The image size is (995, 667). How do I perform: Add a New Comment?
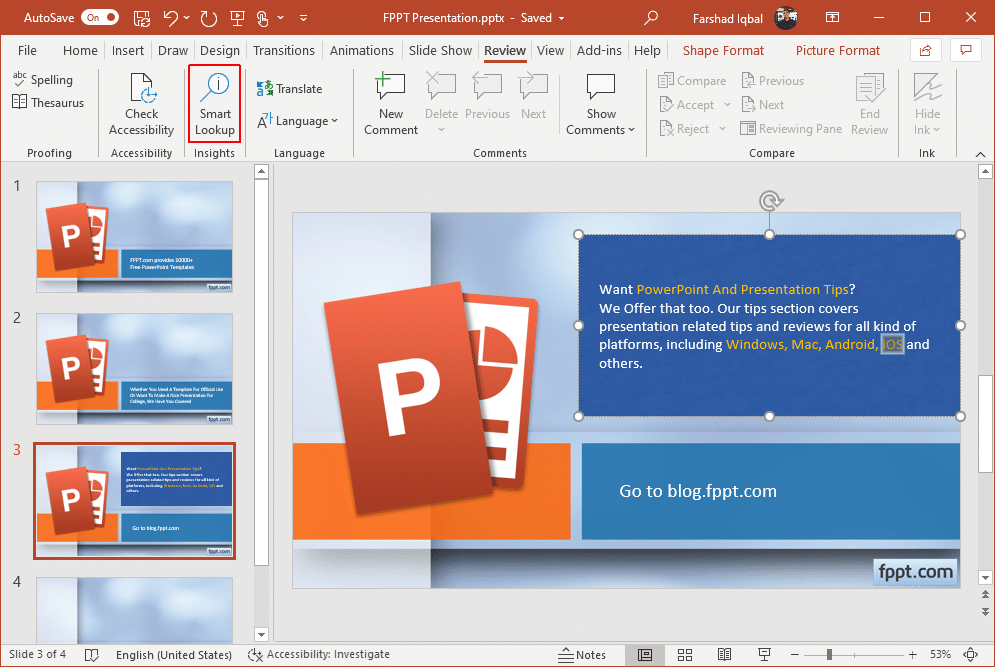pos(390,105)
